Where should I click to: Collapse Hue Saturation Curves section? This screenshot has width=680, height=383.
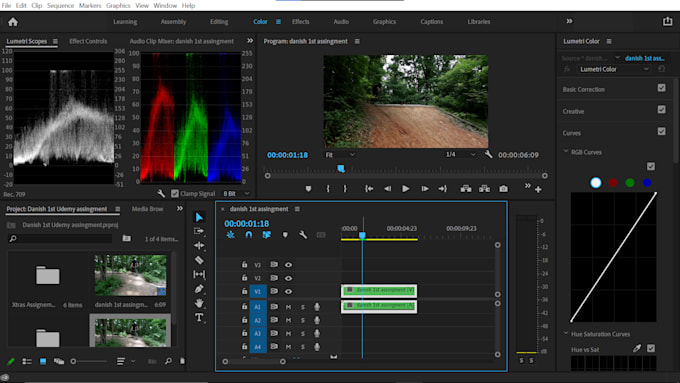click(566, 333)
